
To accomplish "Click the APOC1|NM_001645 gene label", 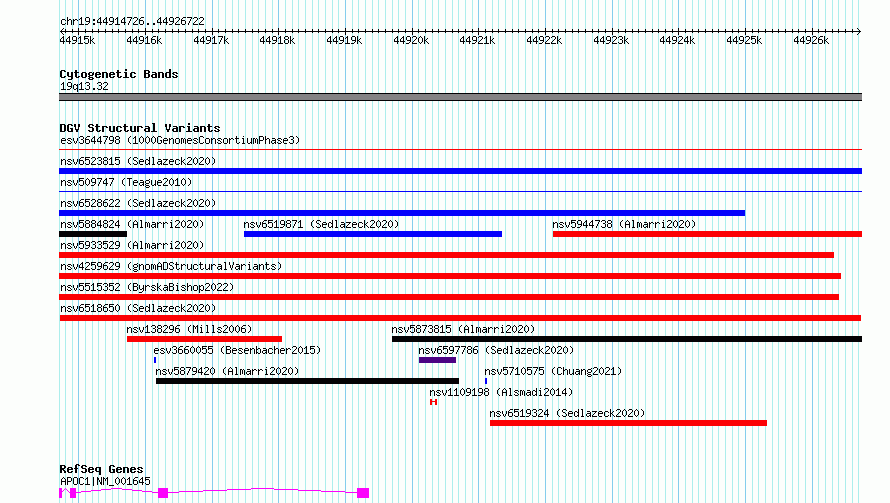I will click(106, 481).
